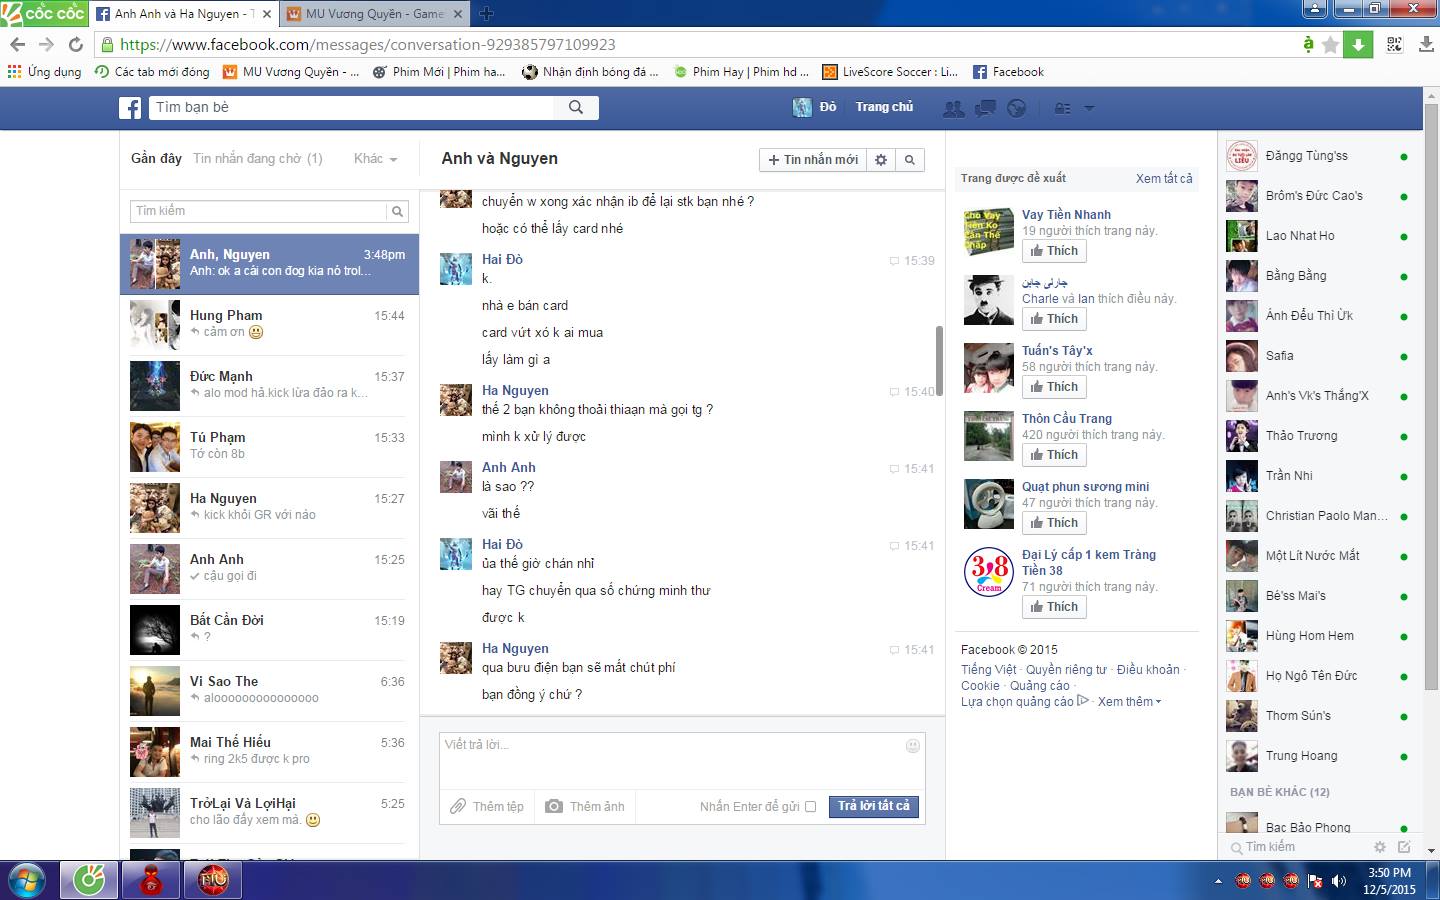Viewport: 1440px width, 900px height.
Task: Click the 'Xem tất cả' link
Action: (1163, 179)
